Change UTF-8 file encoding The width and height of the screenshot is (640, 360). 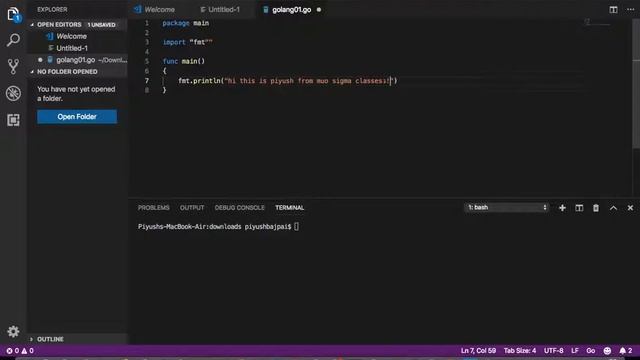(553, 351)
